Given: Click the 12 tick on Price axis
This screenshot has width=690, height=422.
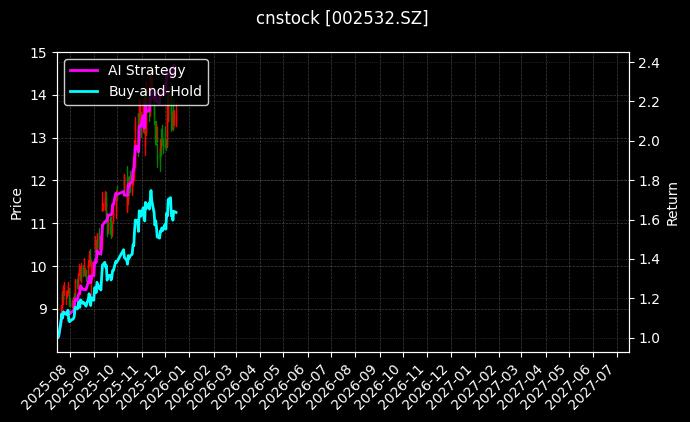Looking at the screenshot, I should (38, 181).
